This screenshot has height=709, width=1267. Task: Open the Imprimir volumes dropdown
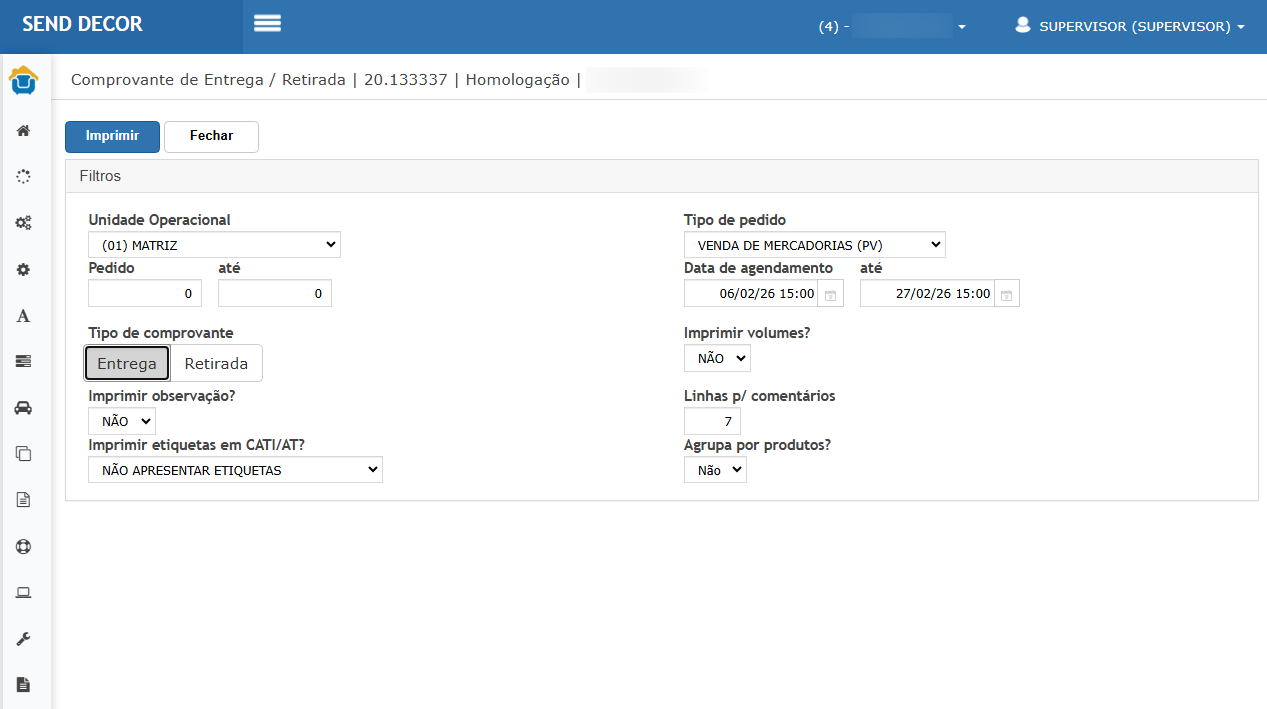[x=717, y=358]
